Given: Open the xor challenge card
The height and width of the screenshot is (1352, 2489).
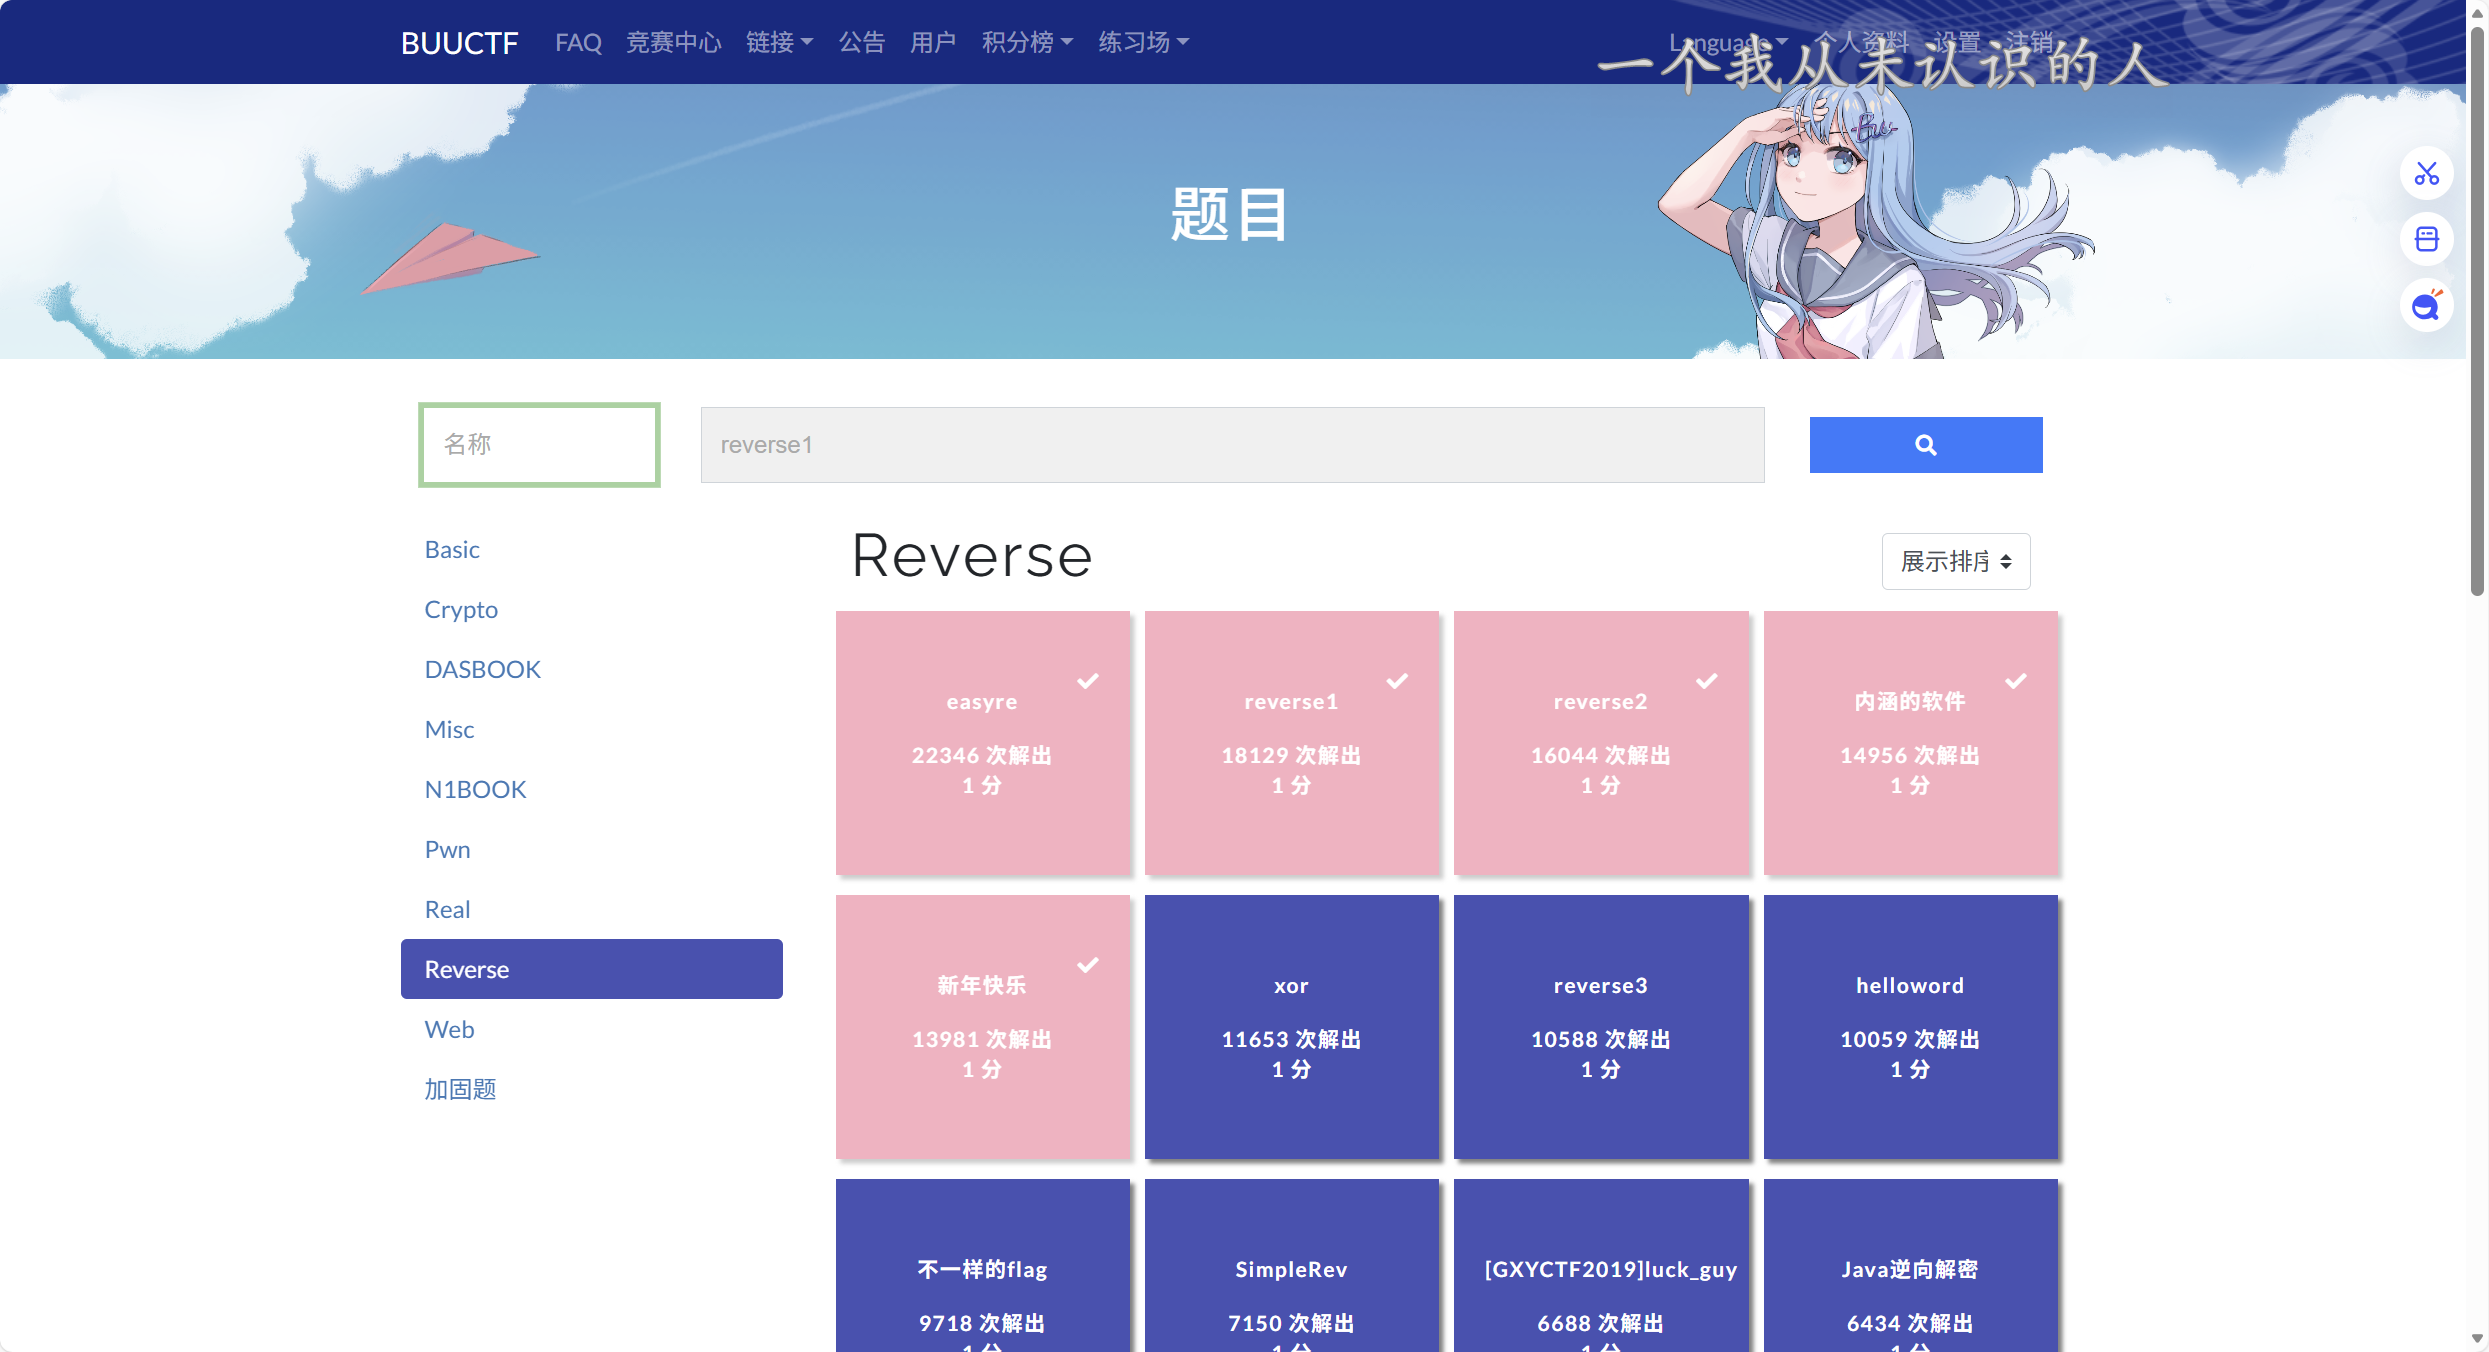Looking at the screenshot, I should coord(1291,1026).
